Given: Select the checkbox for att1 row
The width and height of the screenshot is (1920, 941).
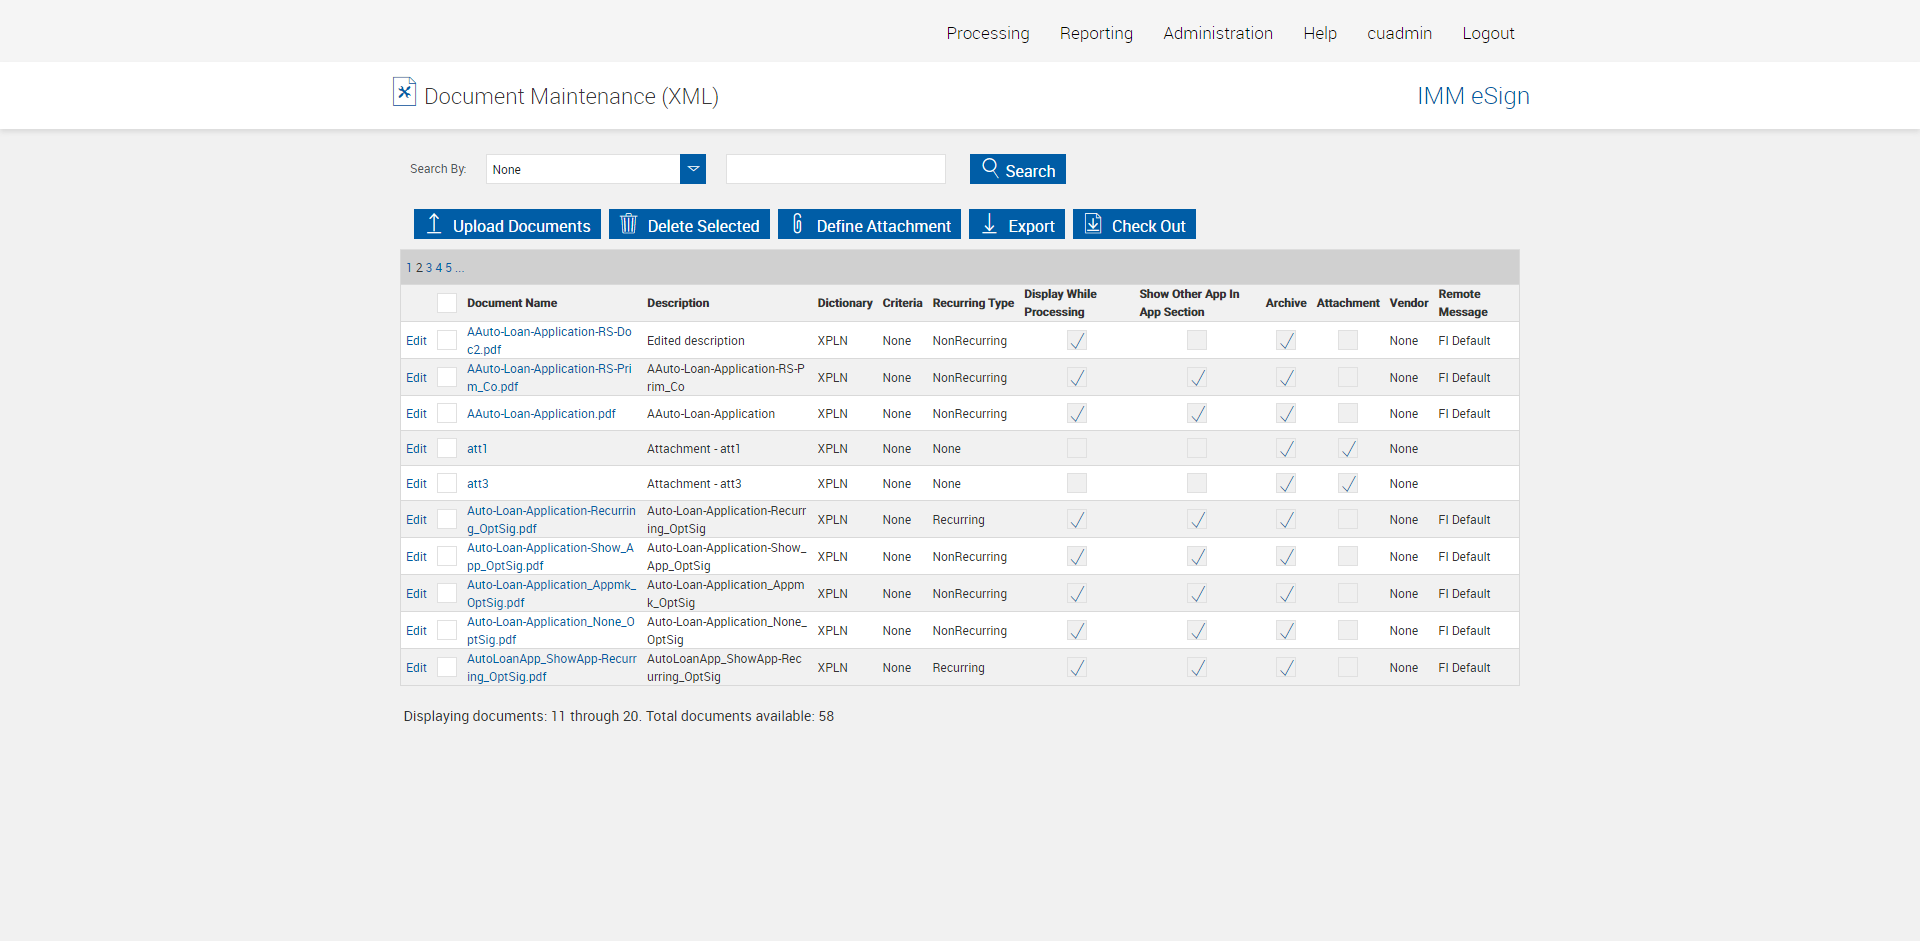Looking at the screenshot, I should [x=447, y=449].
